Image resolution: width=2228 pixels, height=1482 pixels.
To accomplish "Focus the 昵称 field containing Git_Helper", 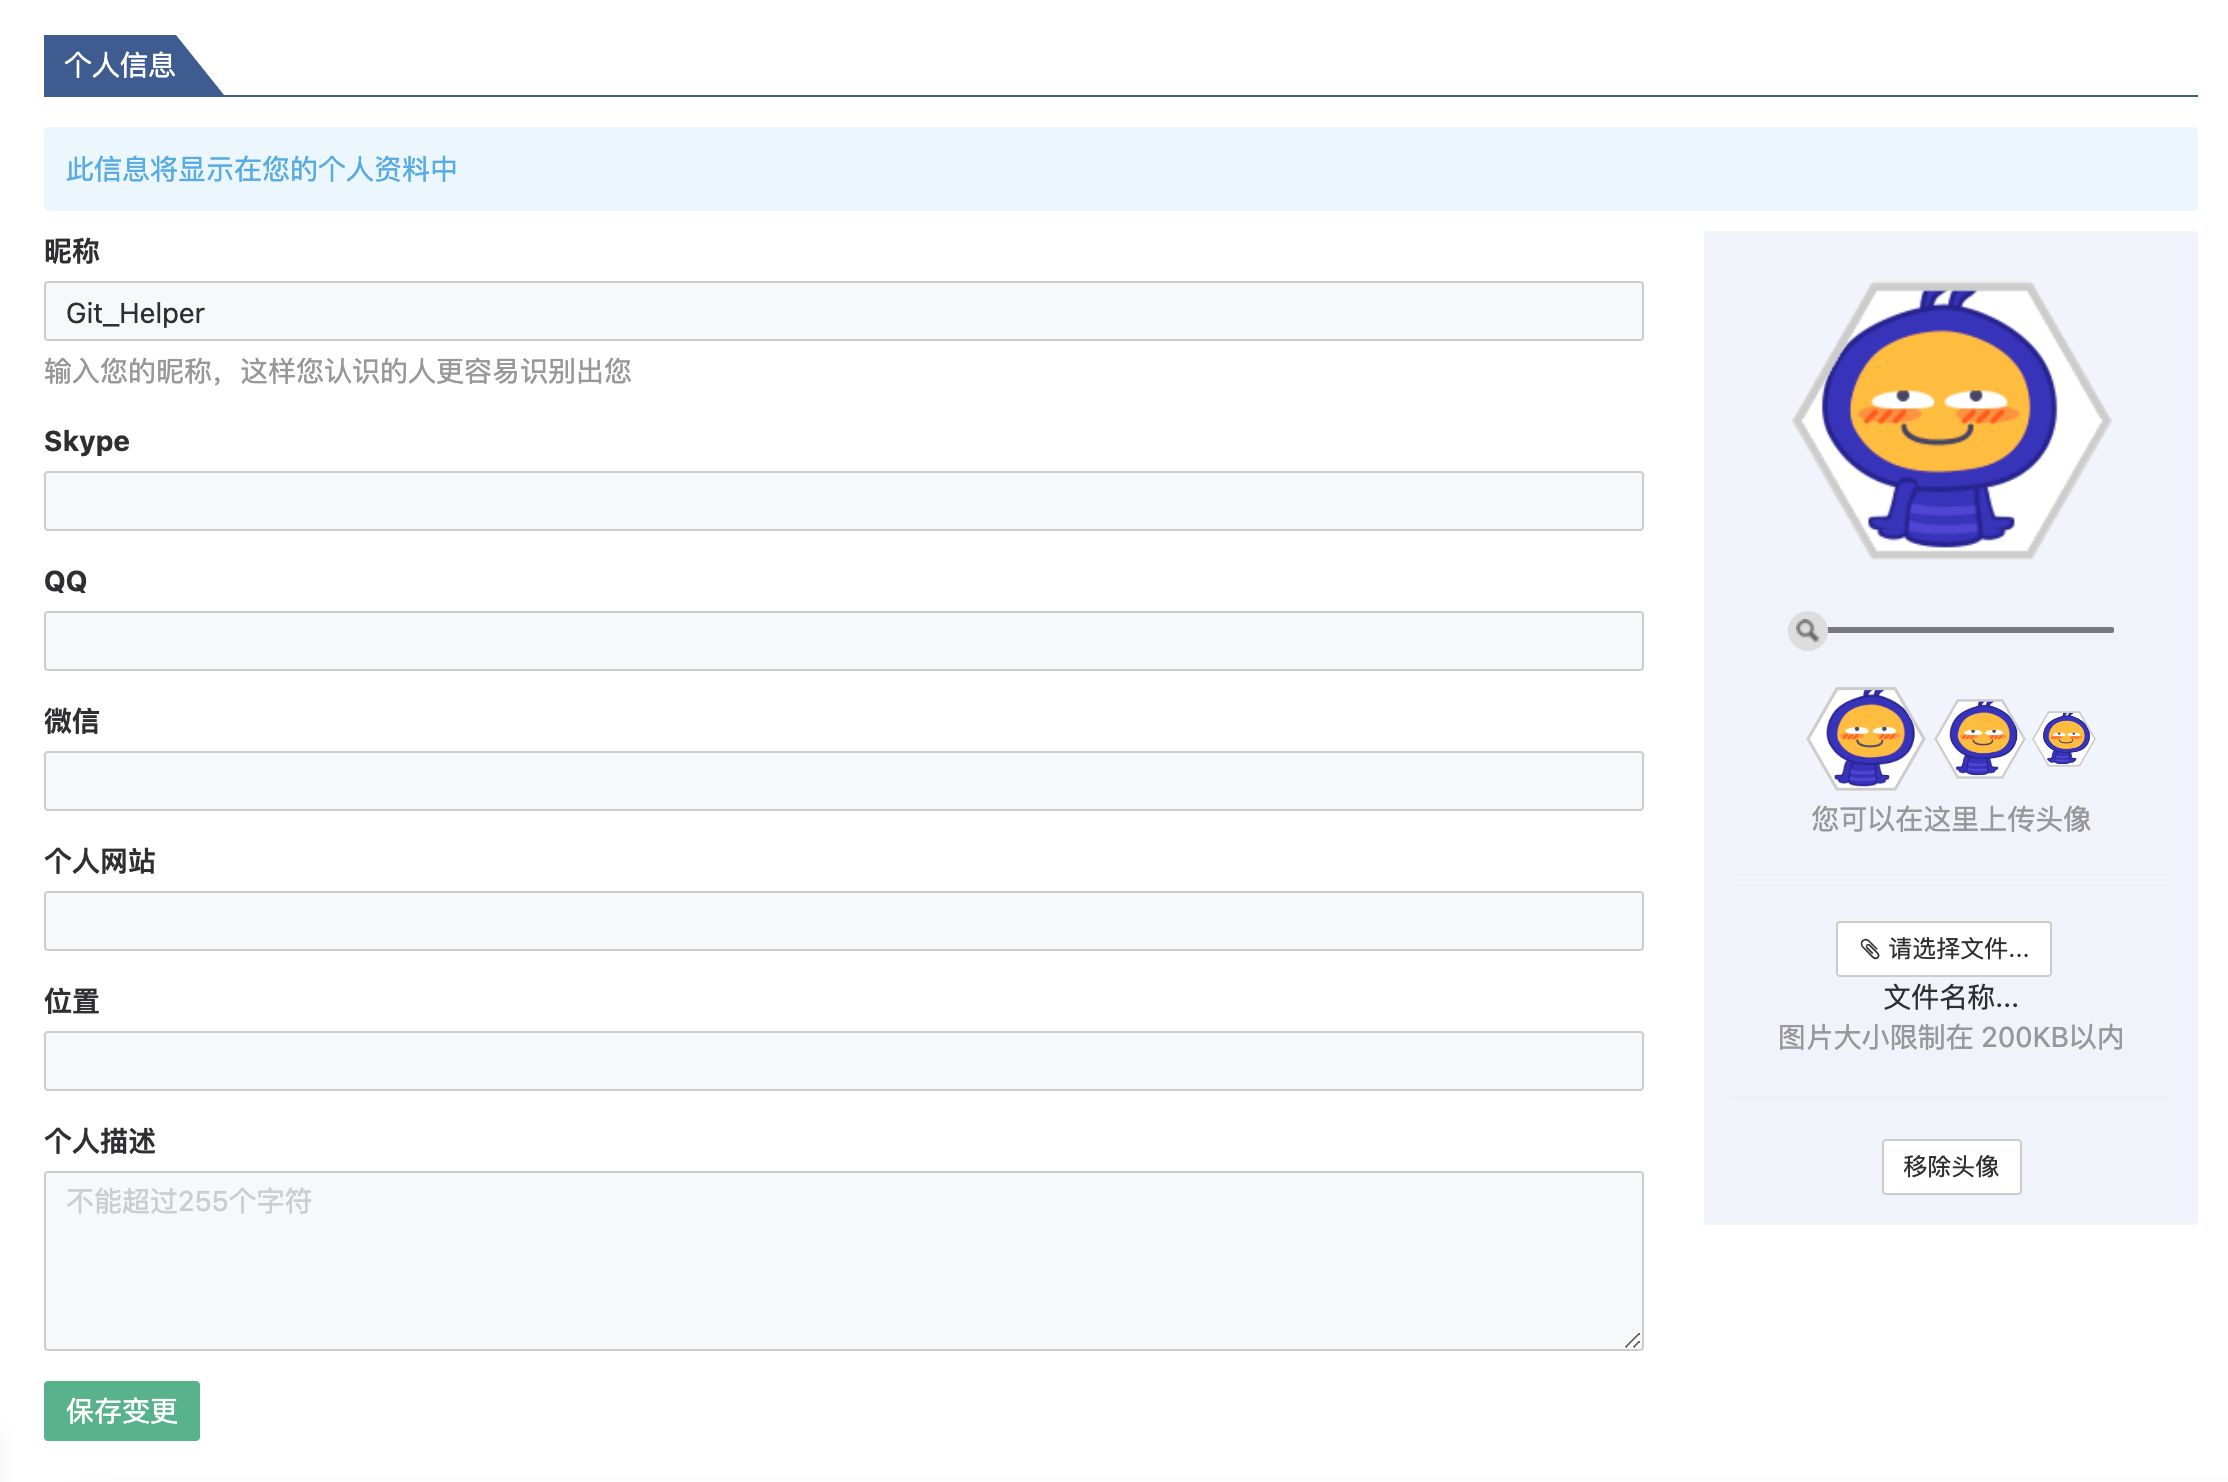I will tap(843, 312).
